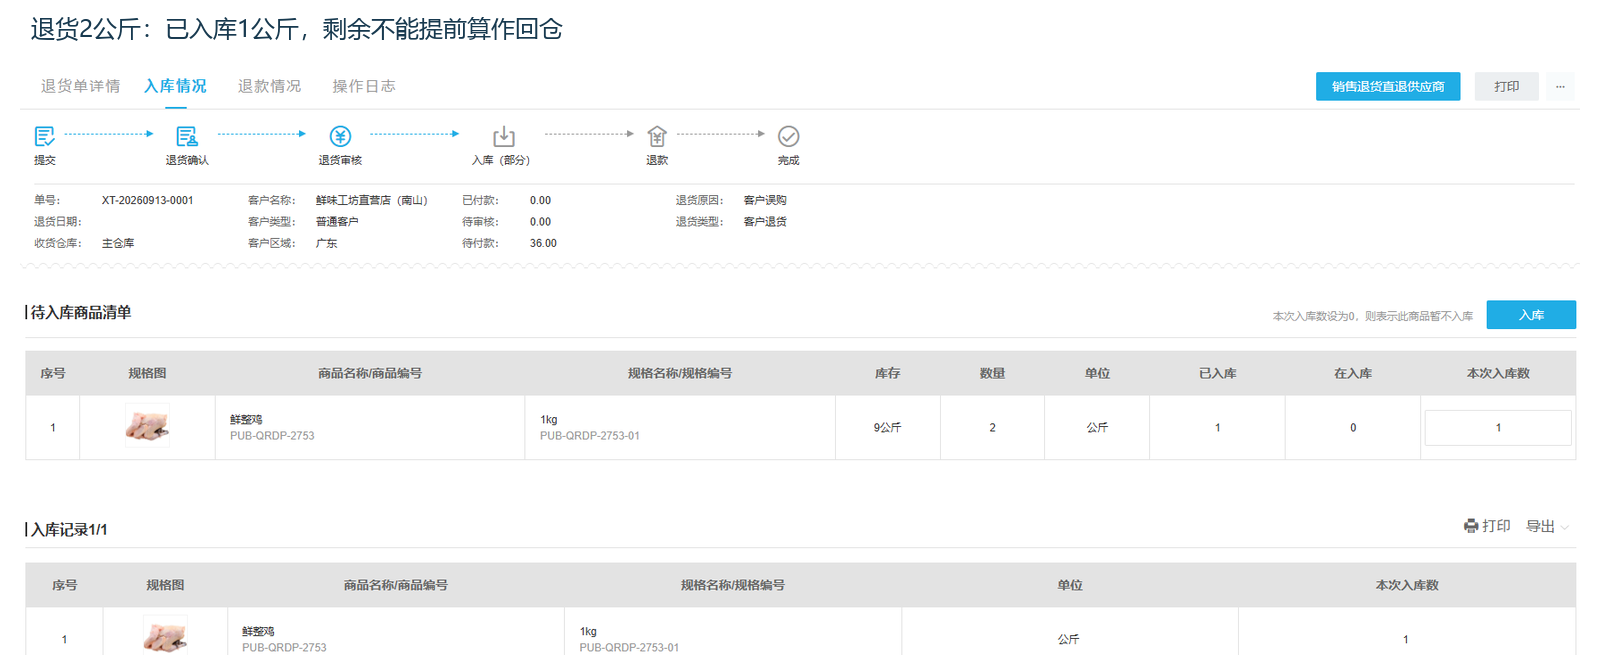
Task: Click the blue 入库 button
Action: tap(1531, 315)
